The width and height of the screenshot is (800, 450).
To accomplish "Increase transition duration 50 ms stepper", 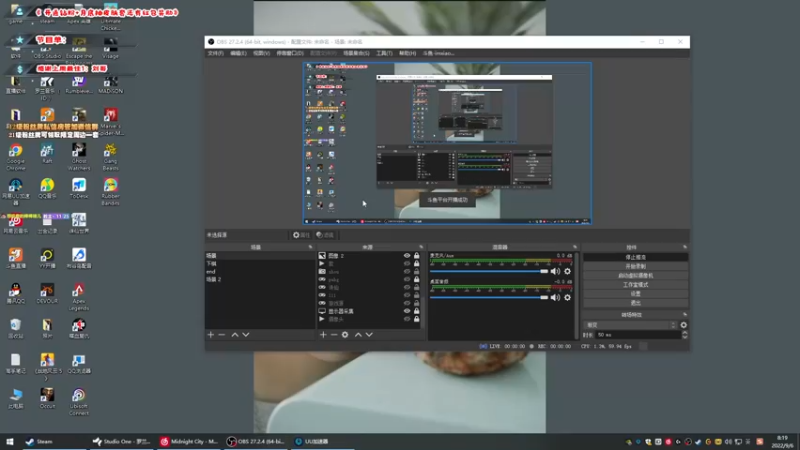I will coord(685,333).
